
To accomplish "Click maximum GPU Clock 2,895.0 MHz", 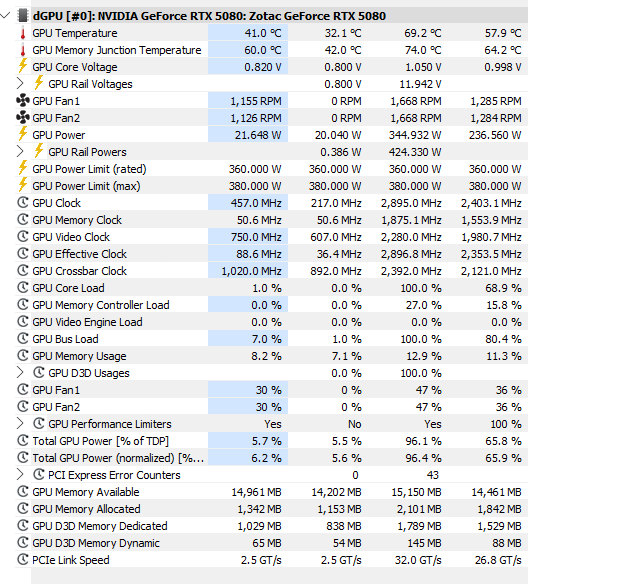I will tap(411, 203).
